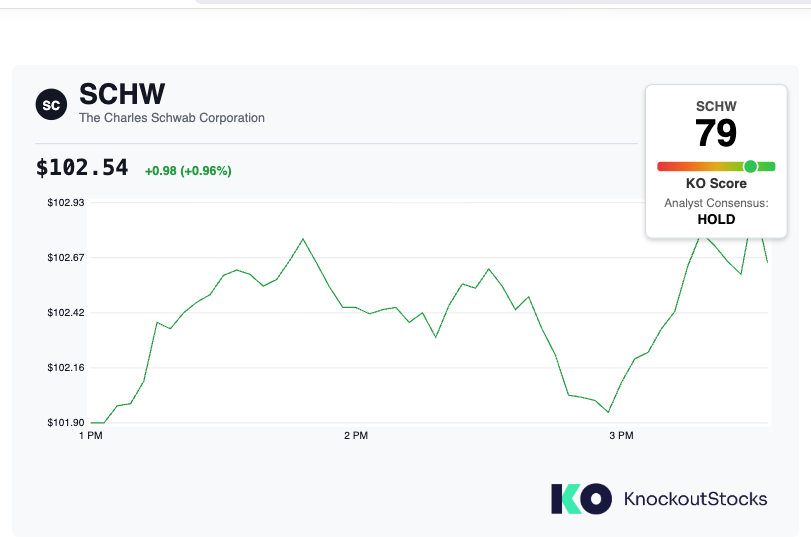
Task: Open the KnockoutStocks brand name link
Action: point(695,499)
